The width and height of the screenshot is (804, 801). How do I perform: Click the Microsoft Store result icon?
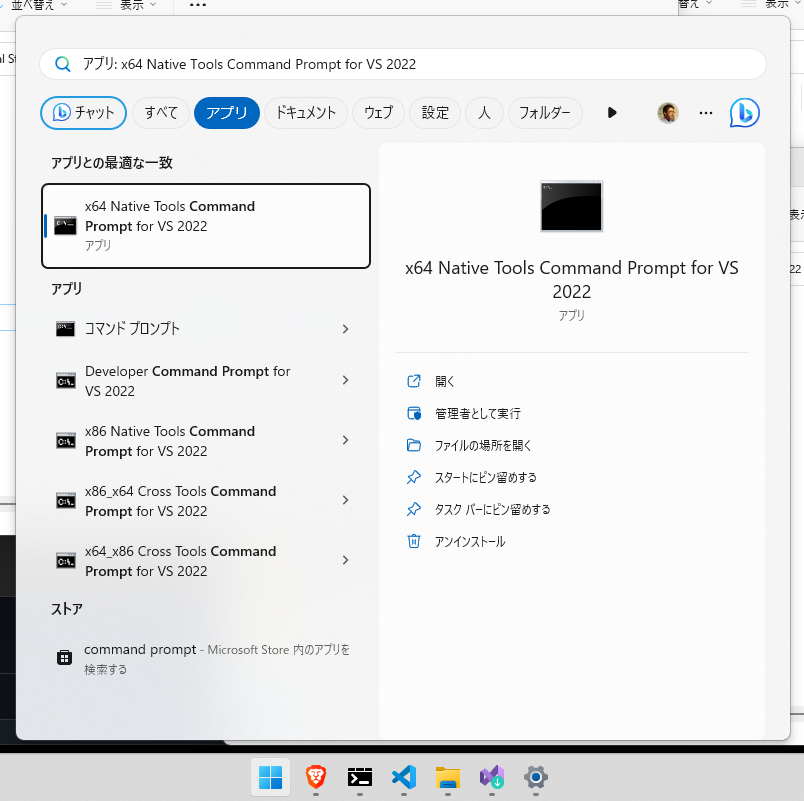coord(65,657)
